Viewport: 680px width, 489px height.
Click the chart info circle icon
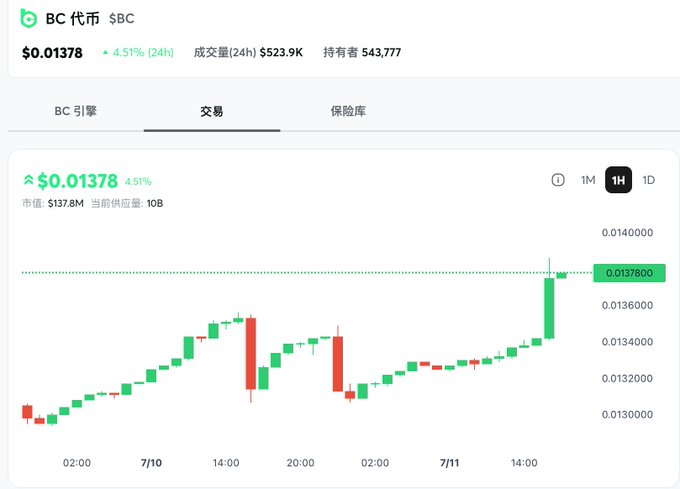(x=558, y=180)
